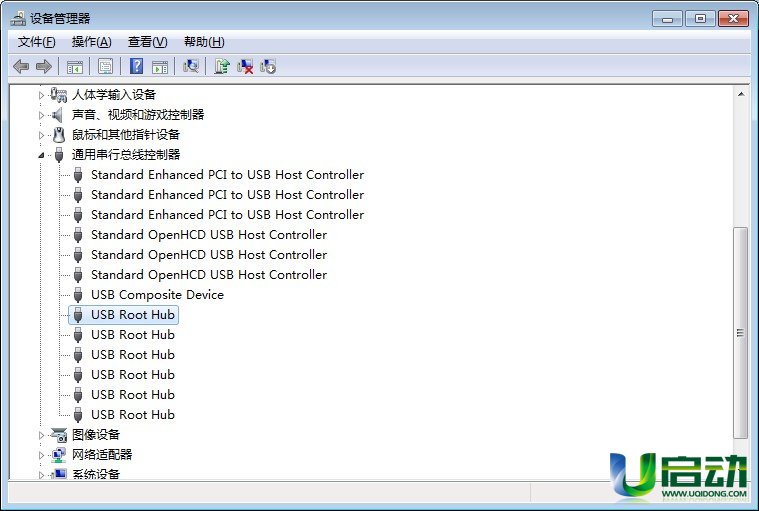Image resolution: width=759 pixels, height=511 pixels.
Task: Maximize the 设备管理器 window
Action: 700,19
